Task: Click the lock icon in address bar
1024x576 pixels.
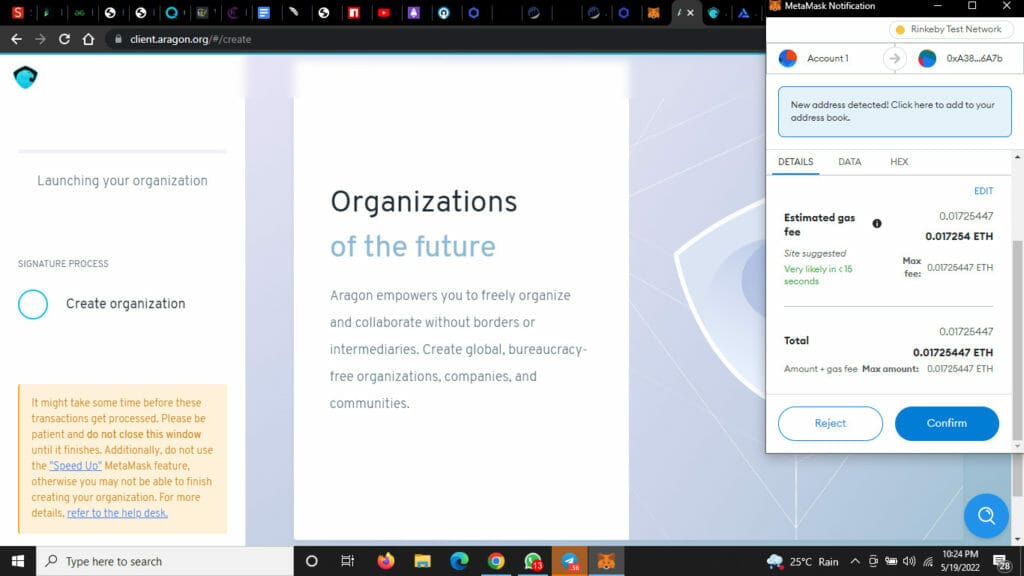Action: [x=118, y=39]
